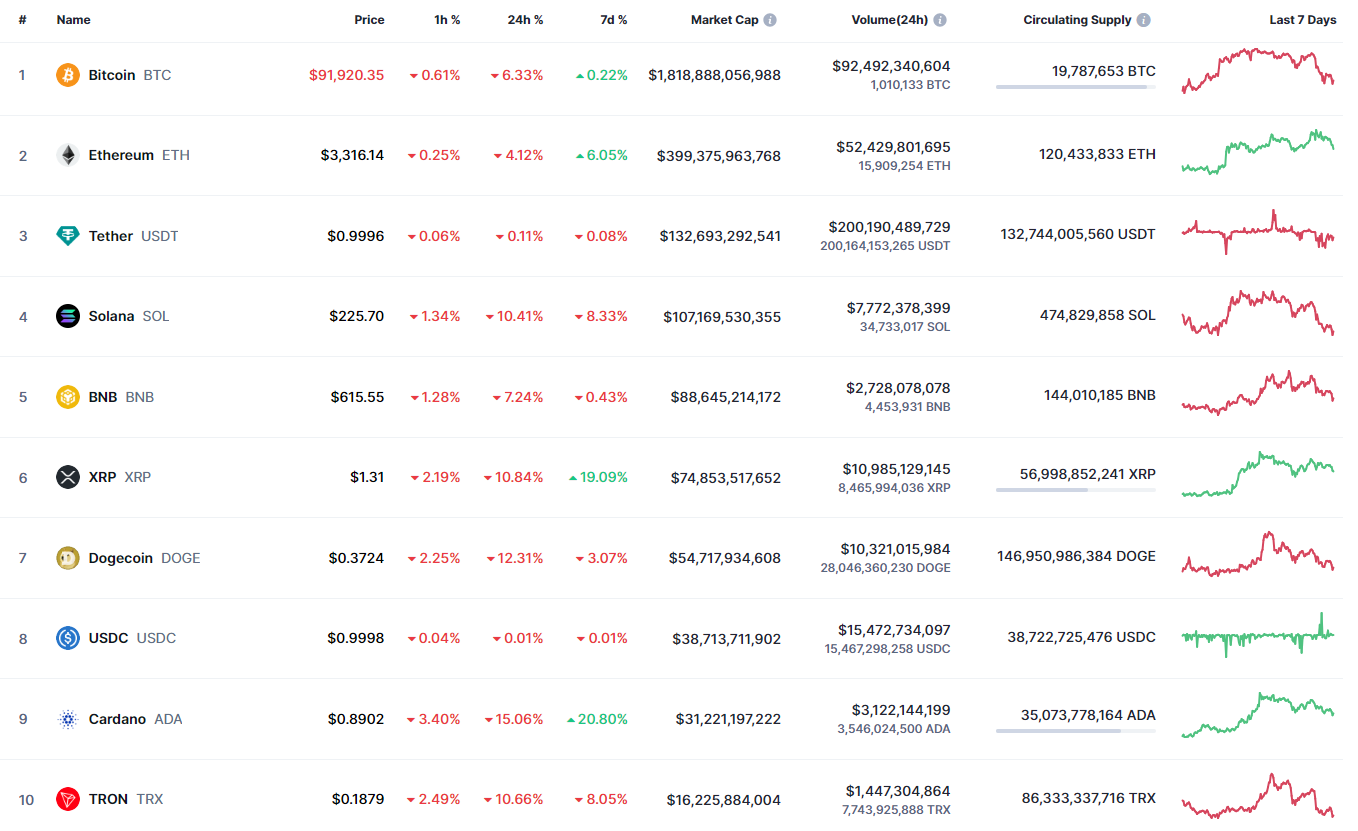
Task: Click the TRON logo icon
Action: pyautogui.click(x=68, y=799)
